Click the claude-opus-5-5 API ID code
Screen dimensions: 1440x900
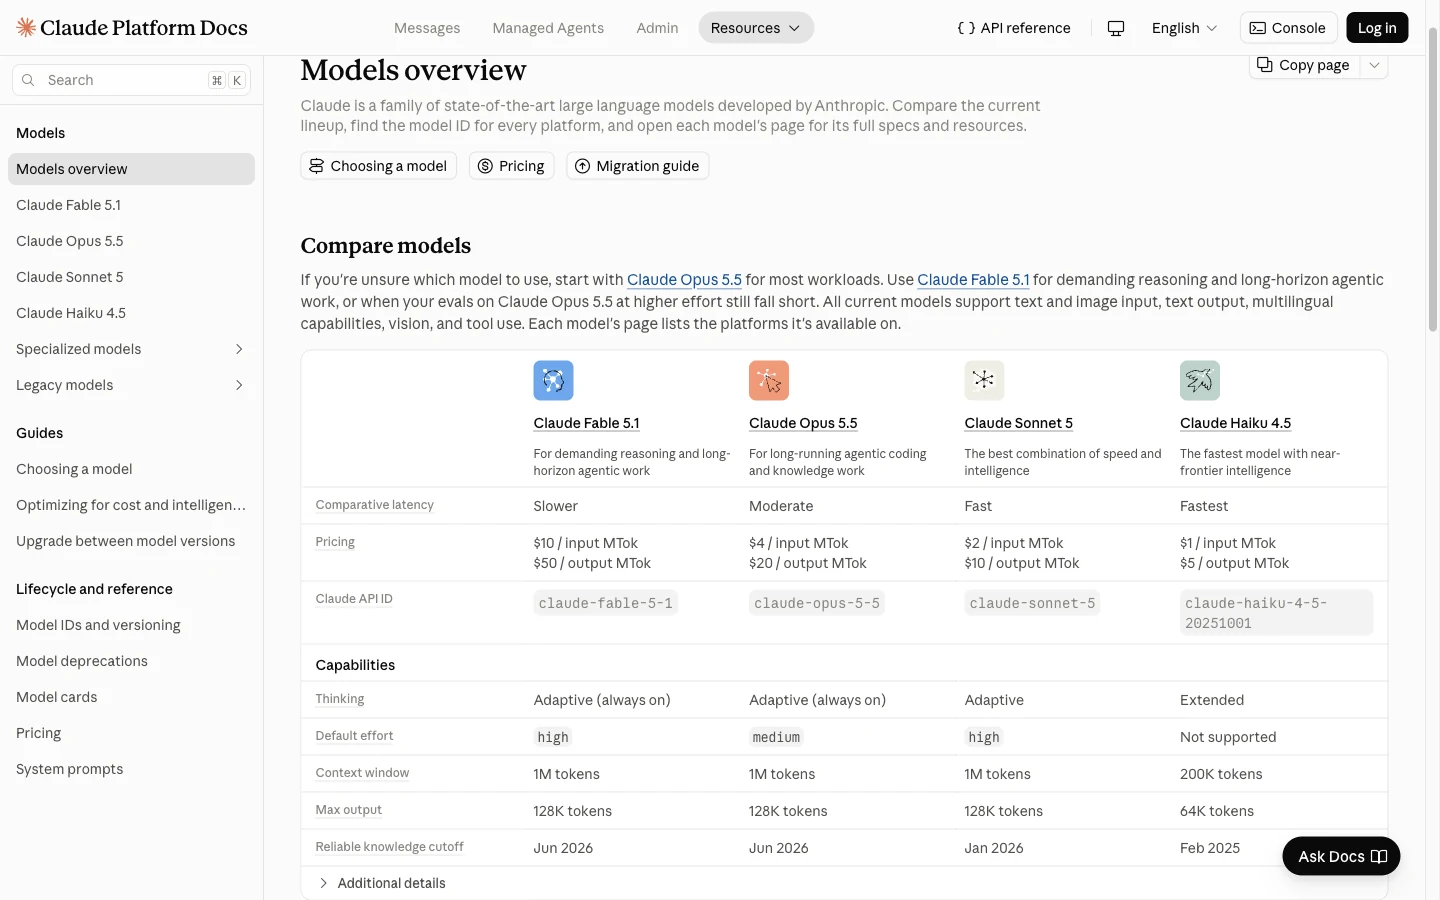click(x=817, y=603)
